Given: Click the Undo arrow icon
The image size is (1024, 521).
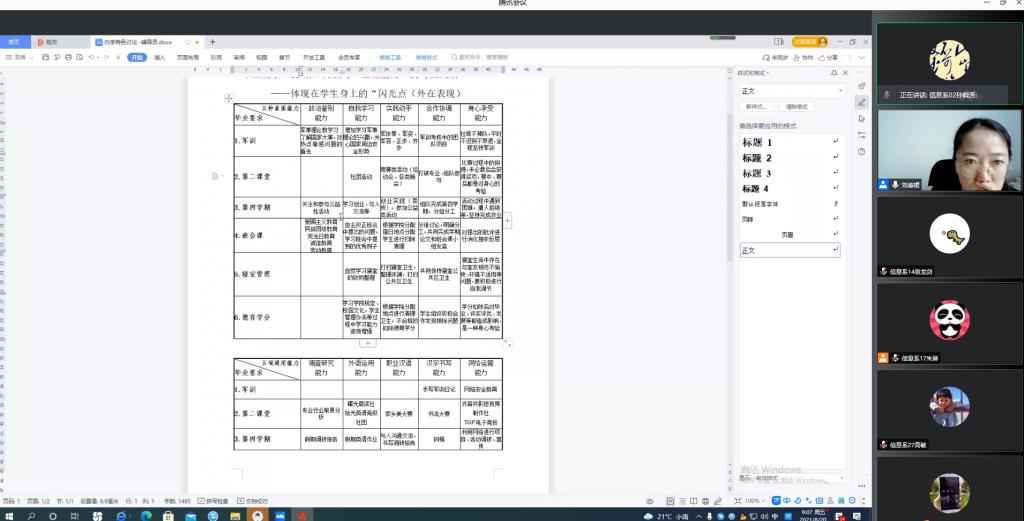Looking at the screenshot, I should pyautogui.click(x=91, y=57).
